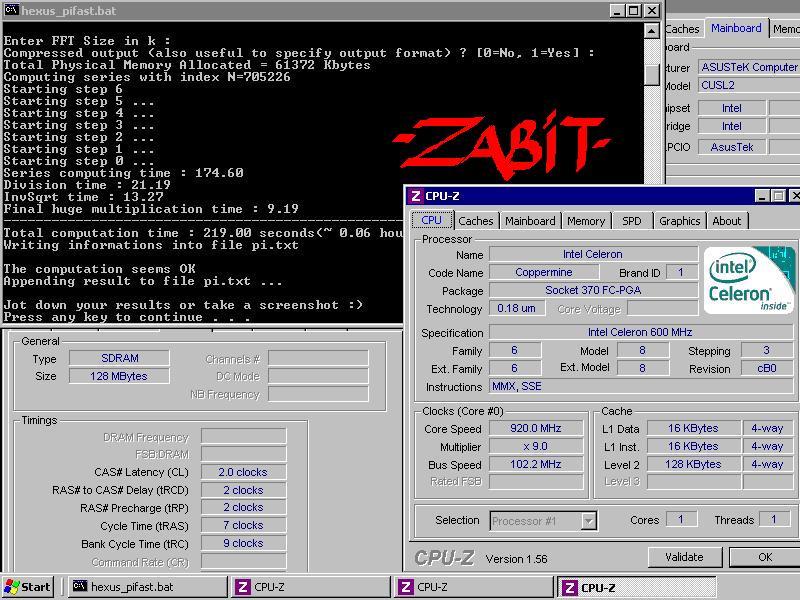Click the Intel Celeron inside logo

[748, 280]
